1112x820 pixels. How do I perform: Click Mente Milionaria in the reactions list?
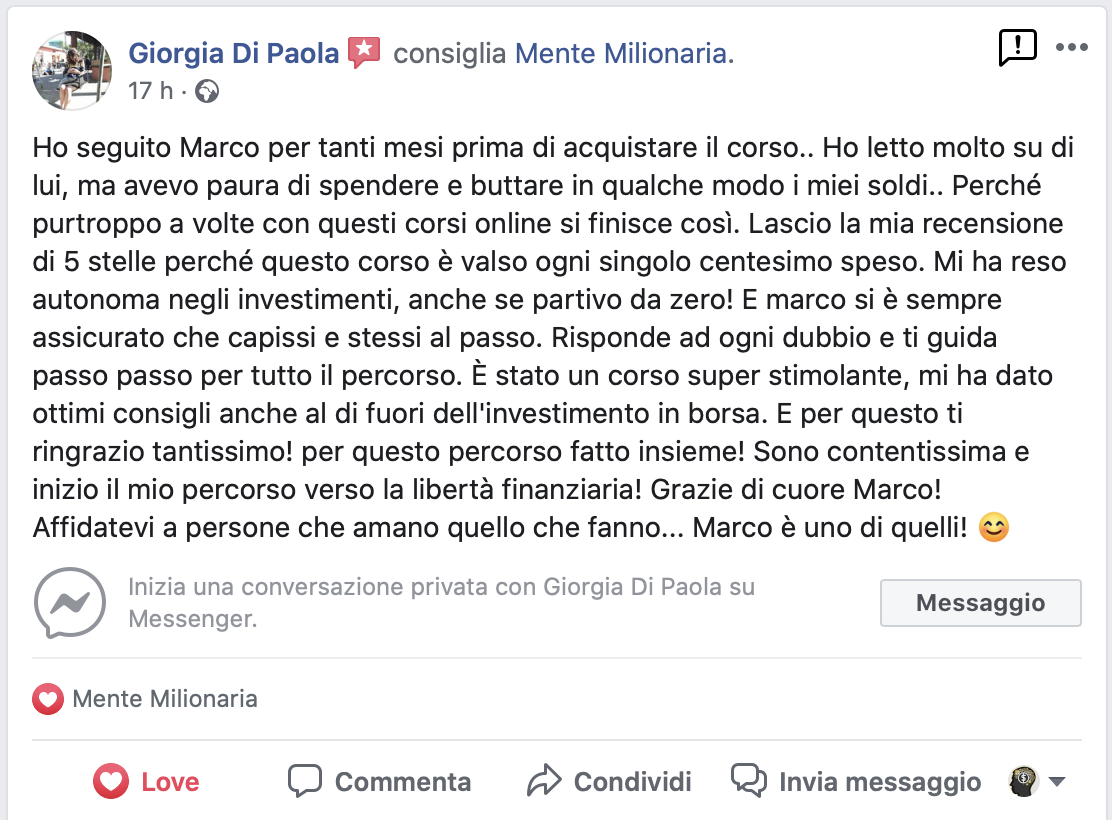click(165, 699)
